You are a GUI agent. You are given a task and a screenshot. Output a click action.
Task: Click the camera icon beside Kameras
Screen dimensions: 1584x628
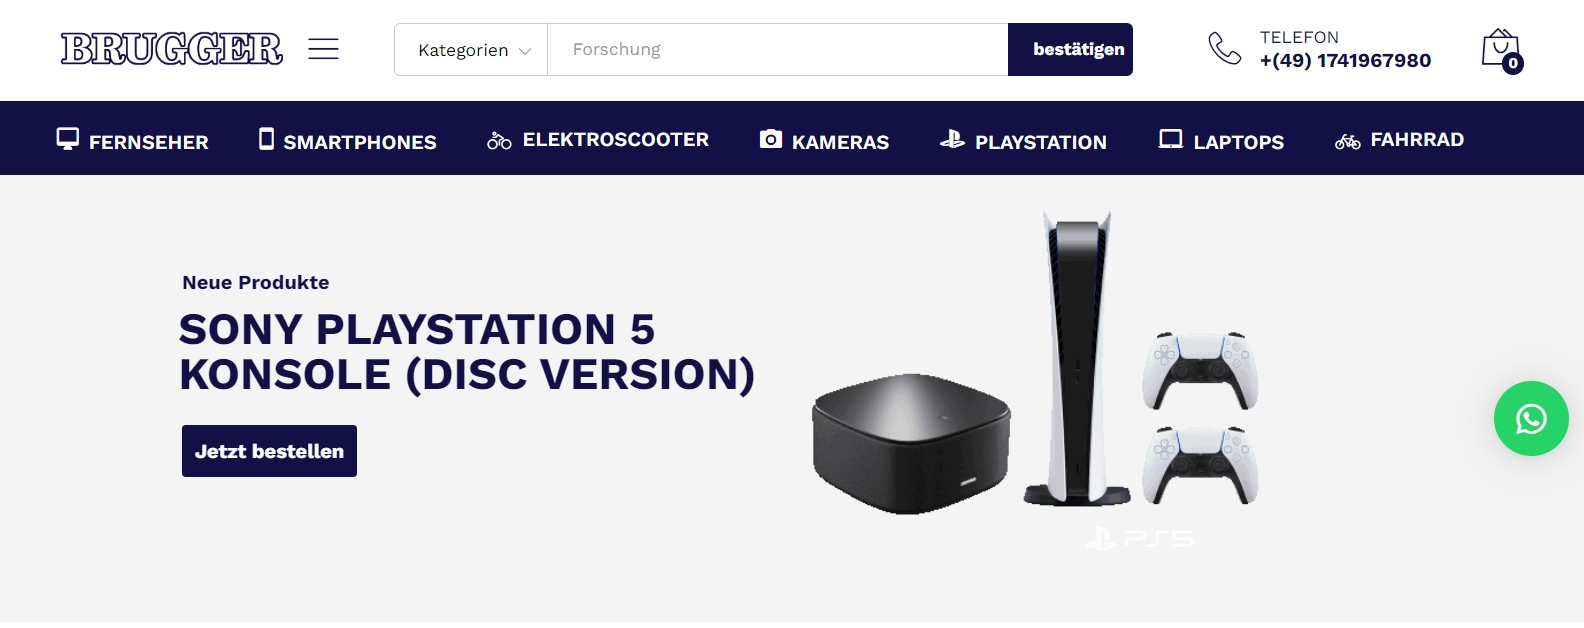click(771, 139)
